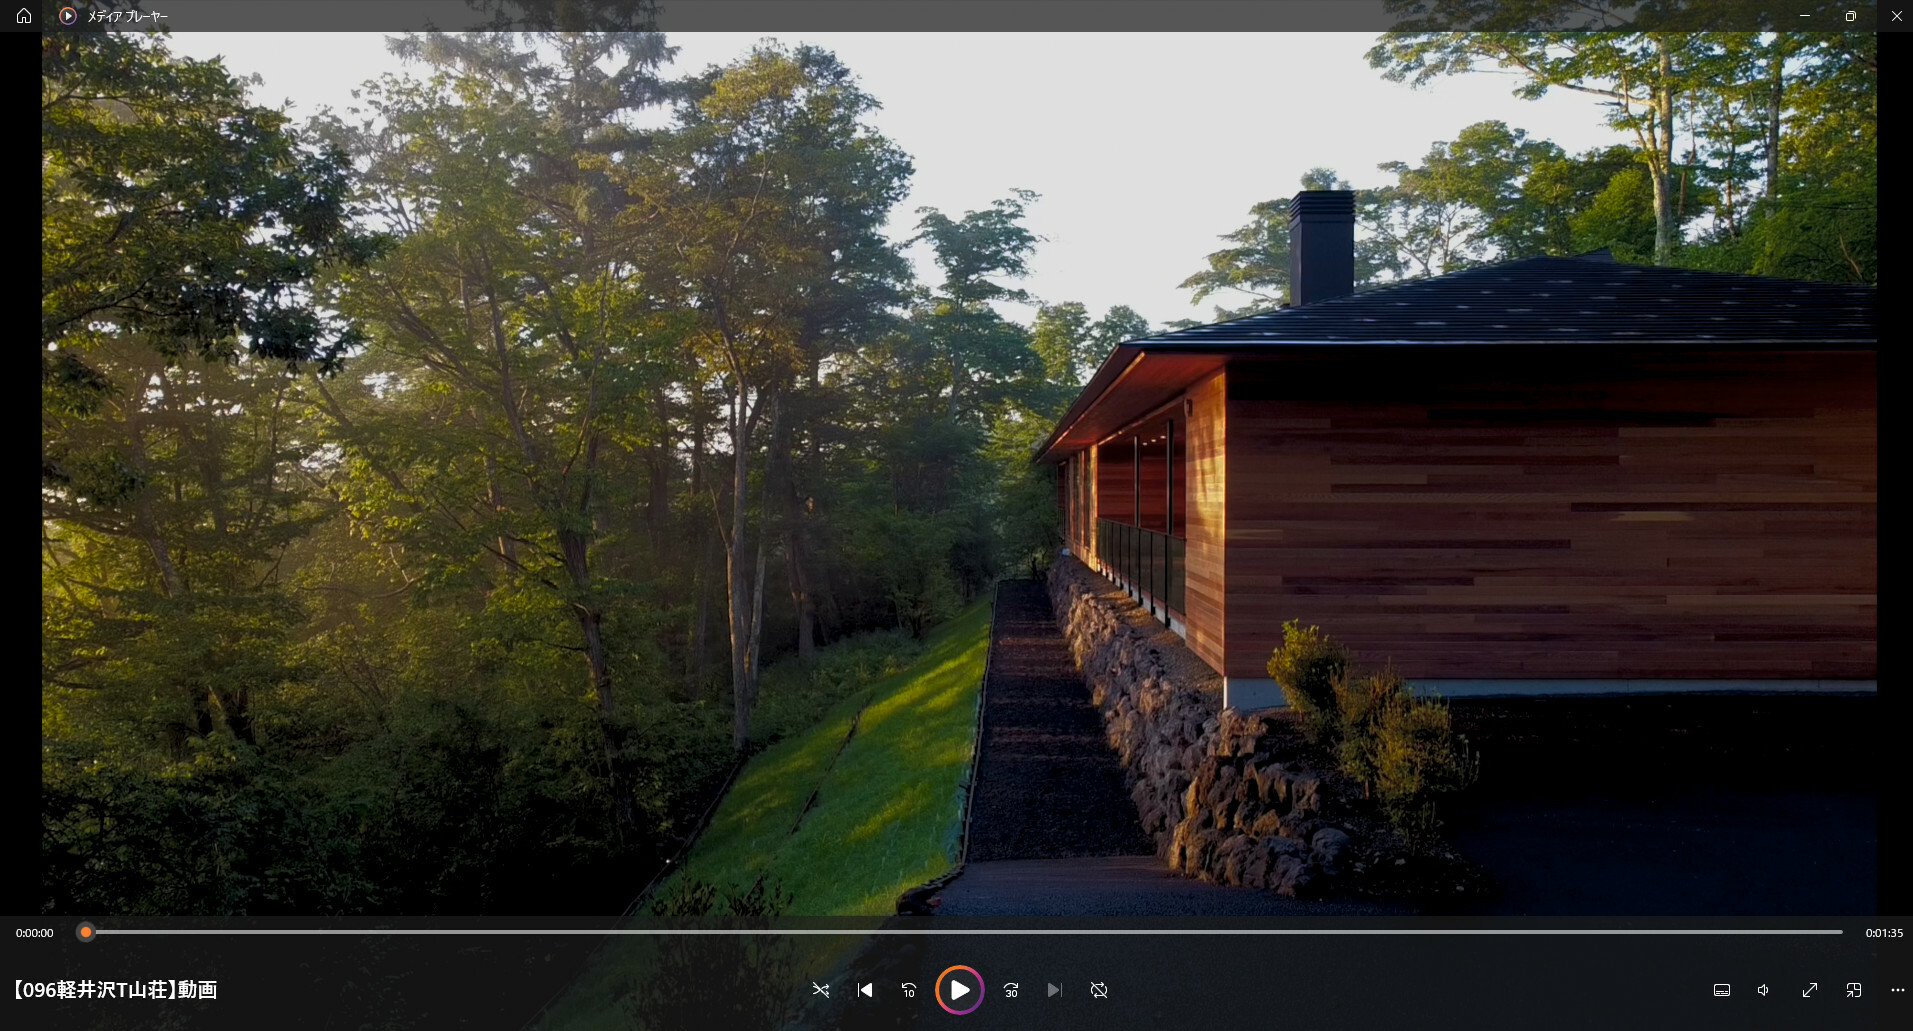1913x1031 pixels.
Task: Enter full screen mode
Action: [x=1810, y=990]
